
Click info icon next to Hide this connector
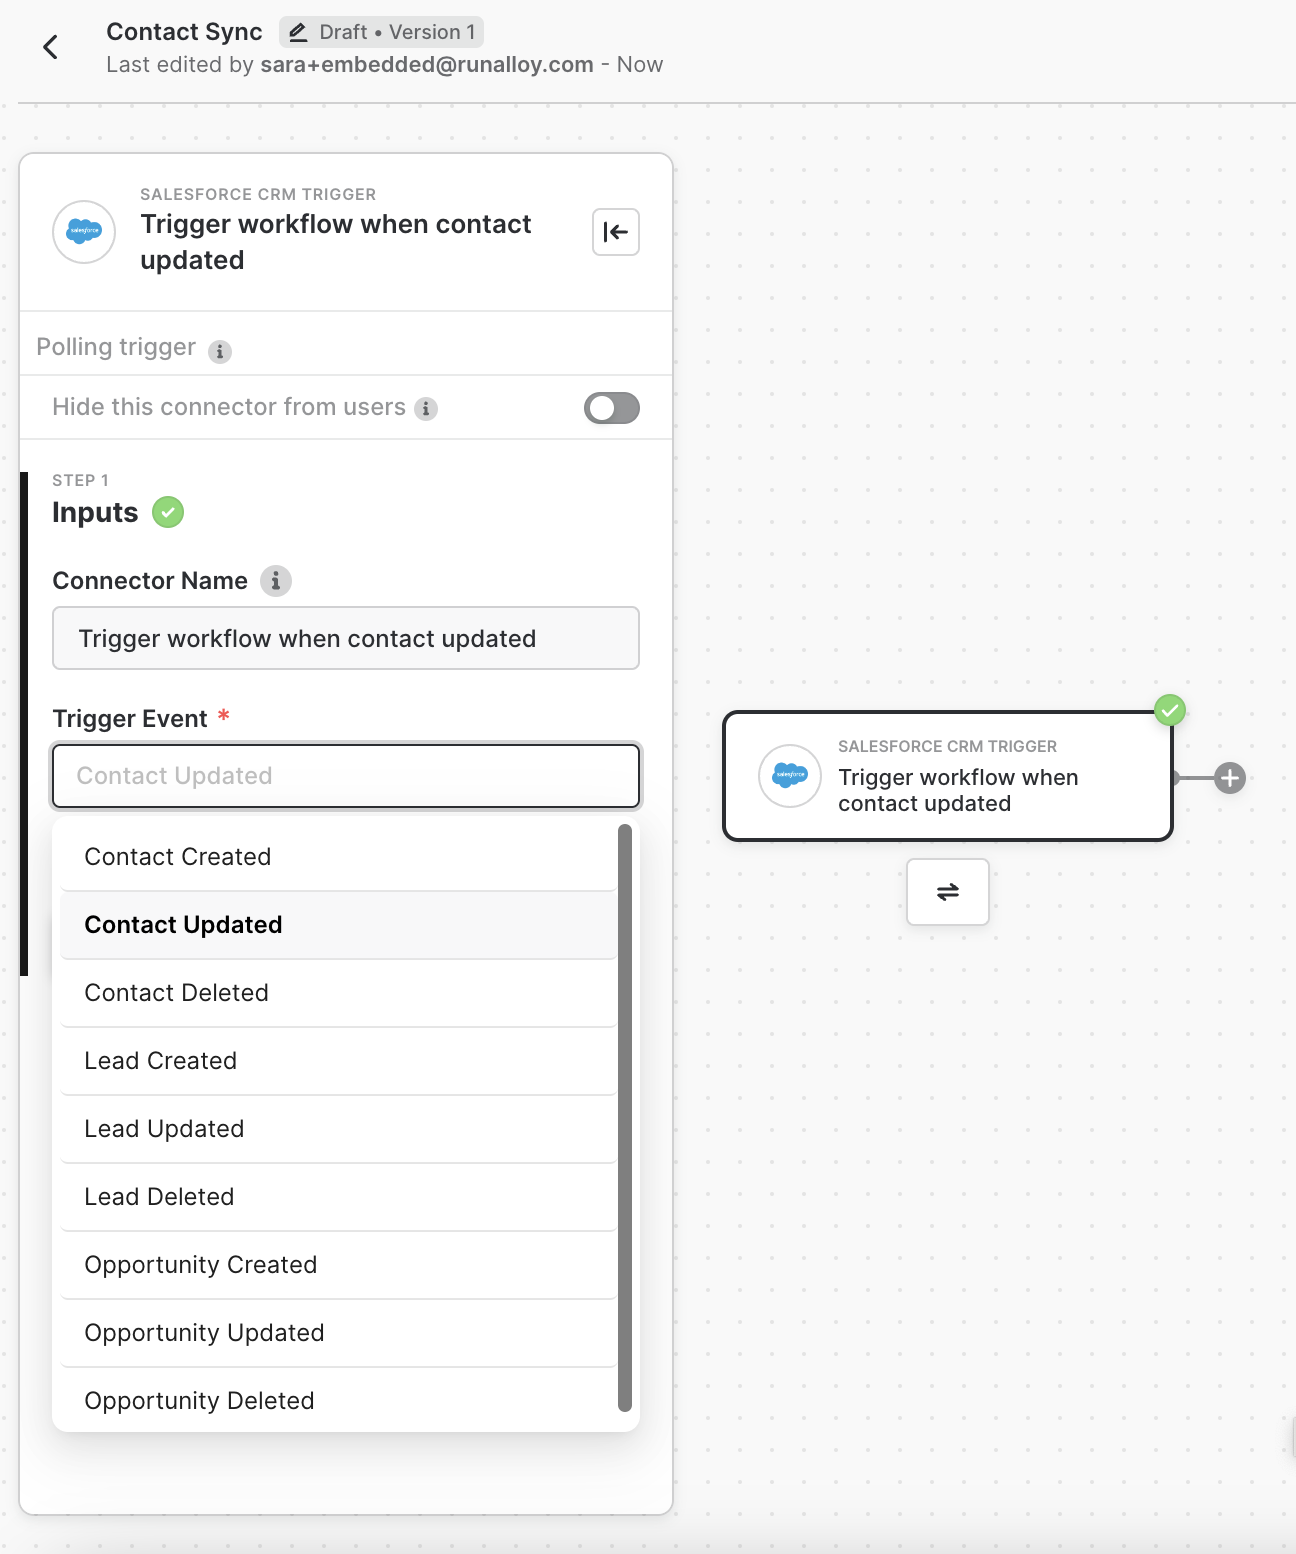(x=426, y=408)
